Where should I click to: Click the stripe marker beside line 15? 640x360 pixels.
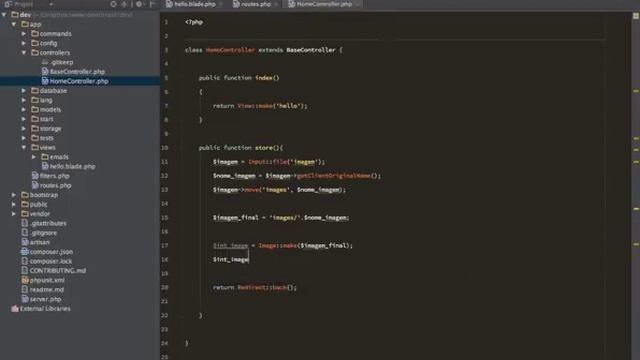[636, 209]
